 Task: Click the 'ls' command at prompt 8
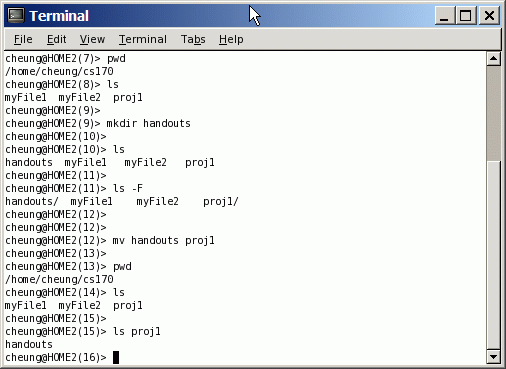click(113, 84)
